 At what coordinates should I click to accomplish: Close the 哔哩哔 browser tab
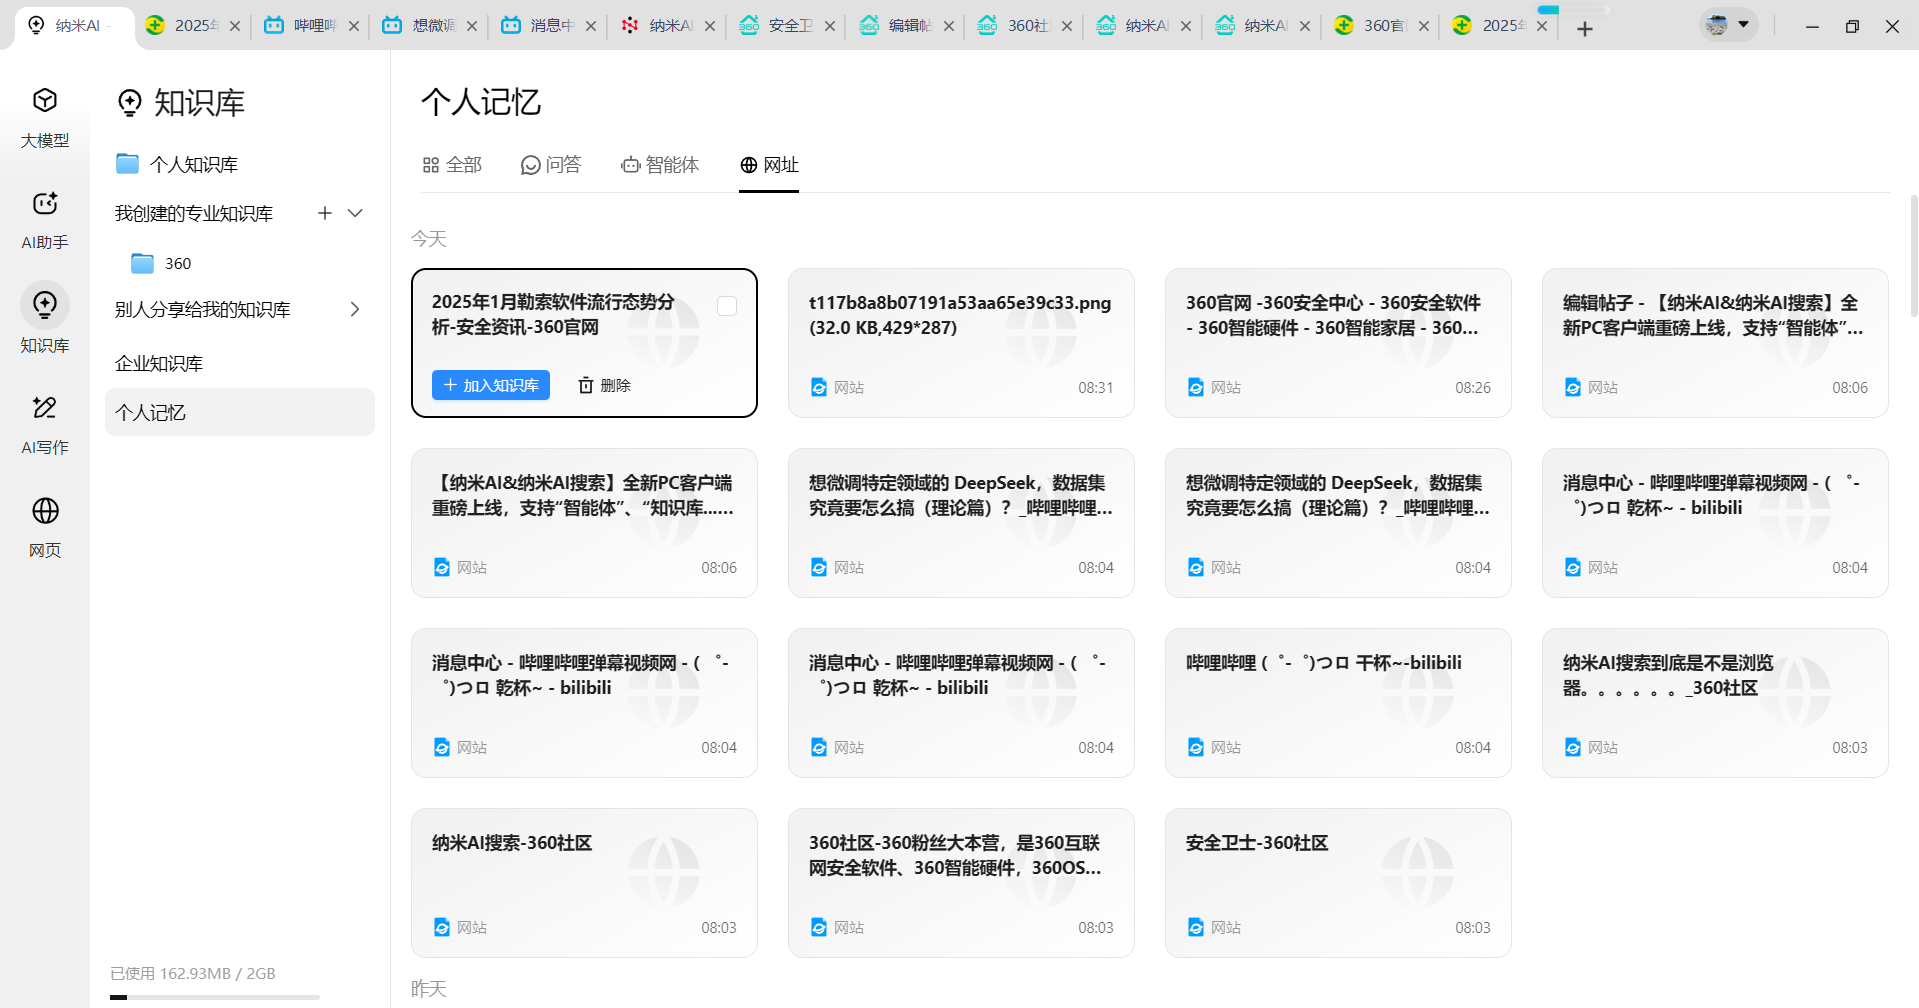[354, 26]
